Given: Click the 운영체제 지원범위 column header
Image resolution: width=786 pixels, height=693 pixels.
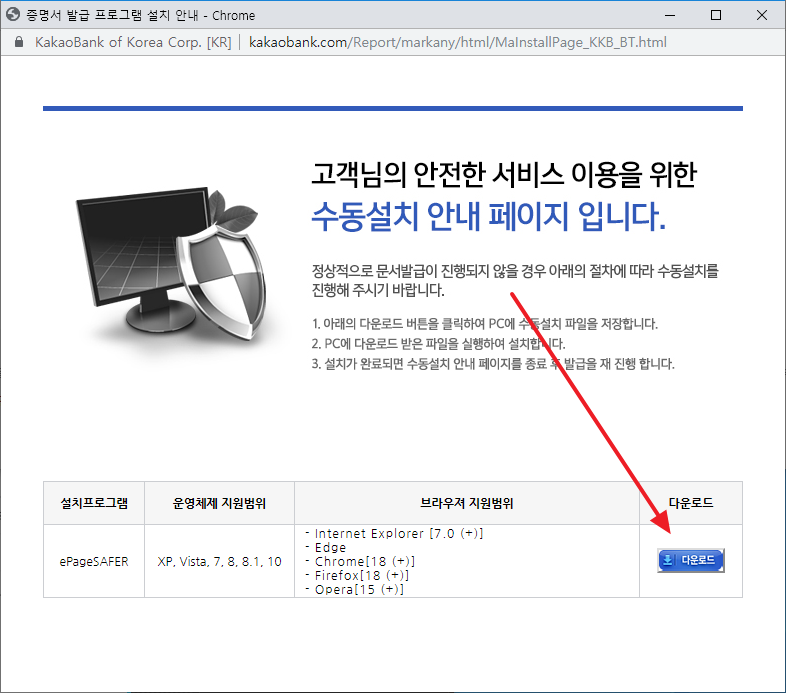Looking at the screenshot, I should point(219,503).
